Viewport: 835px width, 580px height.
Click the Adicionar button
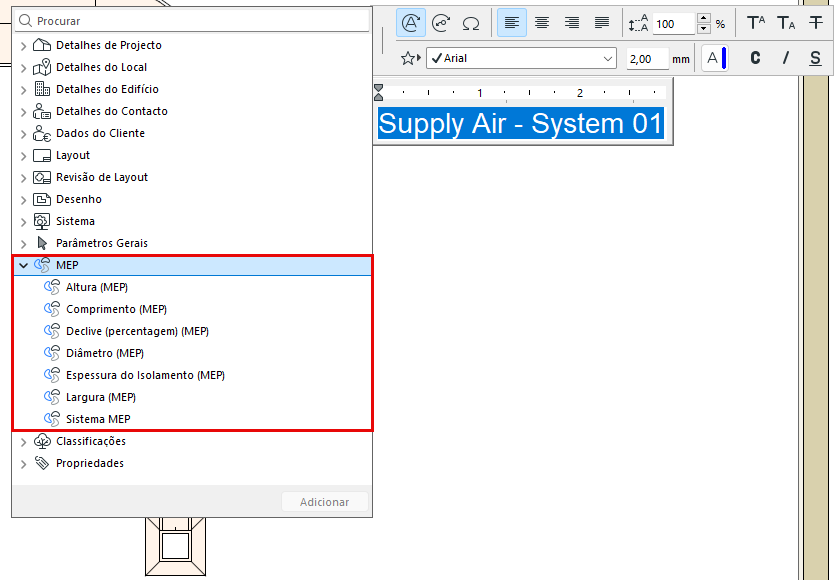point(325,502)
